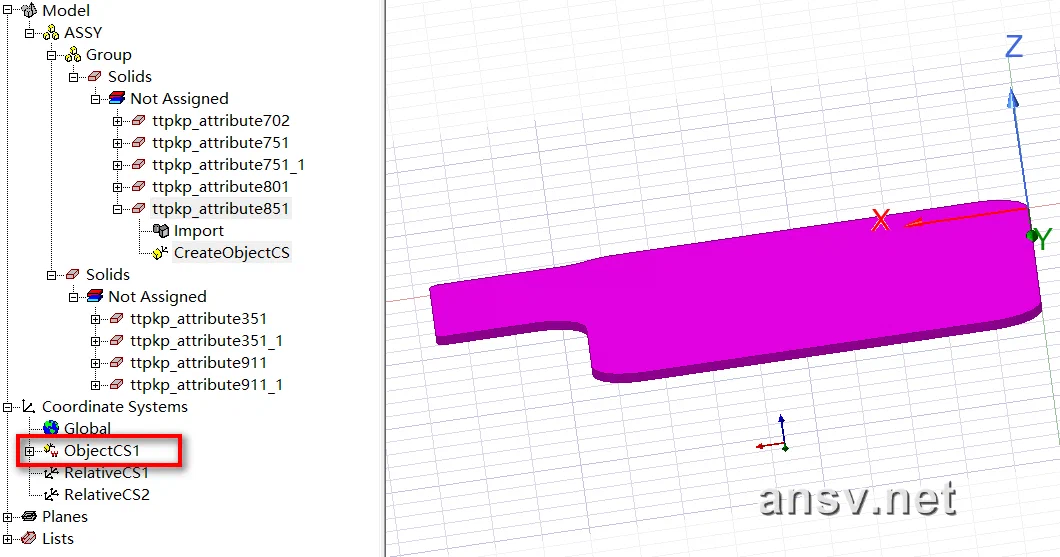
Task: Click the ASSY assembly icon
Action: click(51, 32)
